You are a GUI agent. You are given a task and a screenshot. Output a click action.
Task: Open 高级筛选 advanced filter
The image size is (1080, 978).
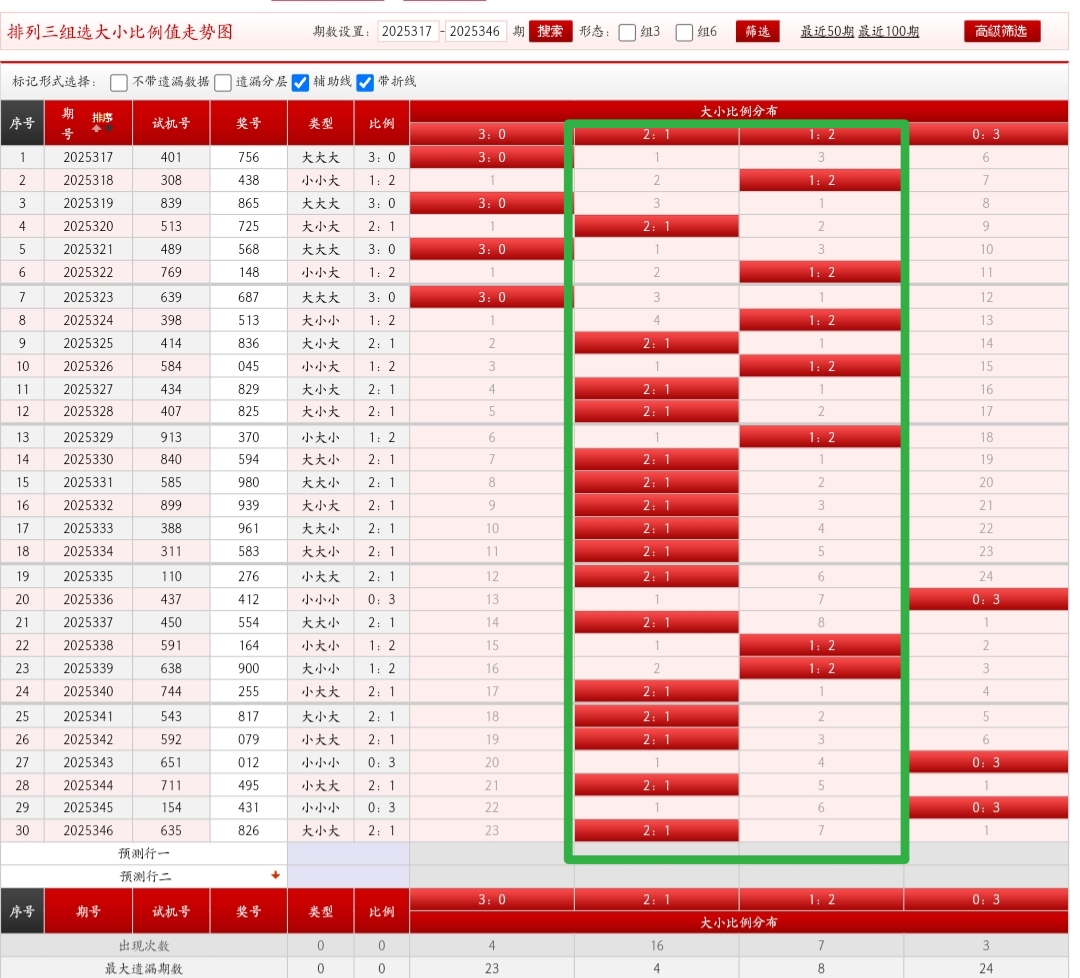click(1001, 31)
